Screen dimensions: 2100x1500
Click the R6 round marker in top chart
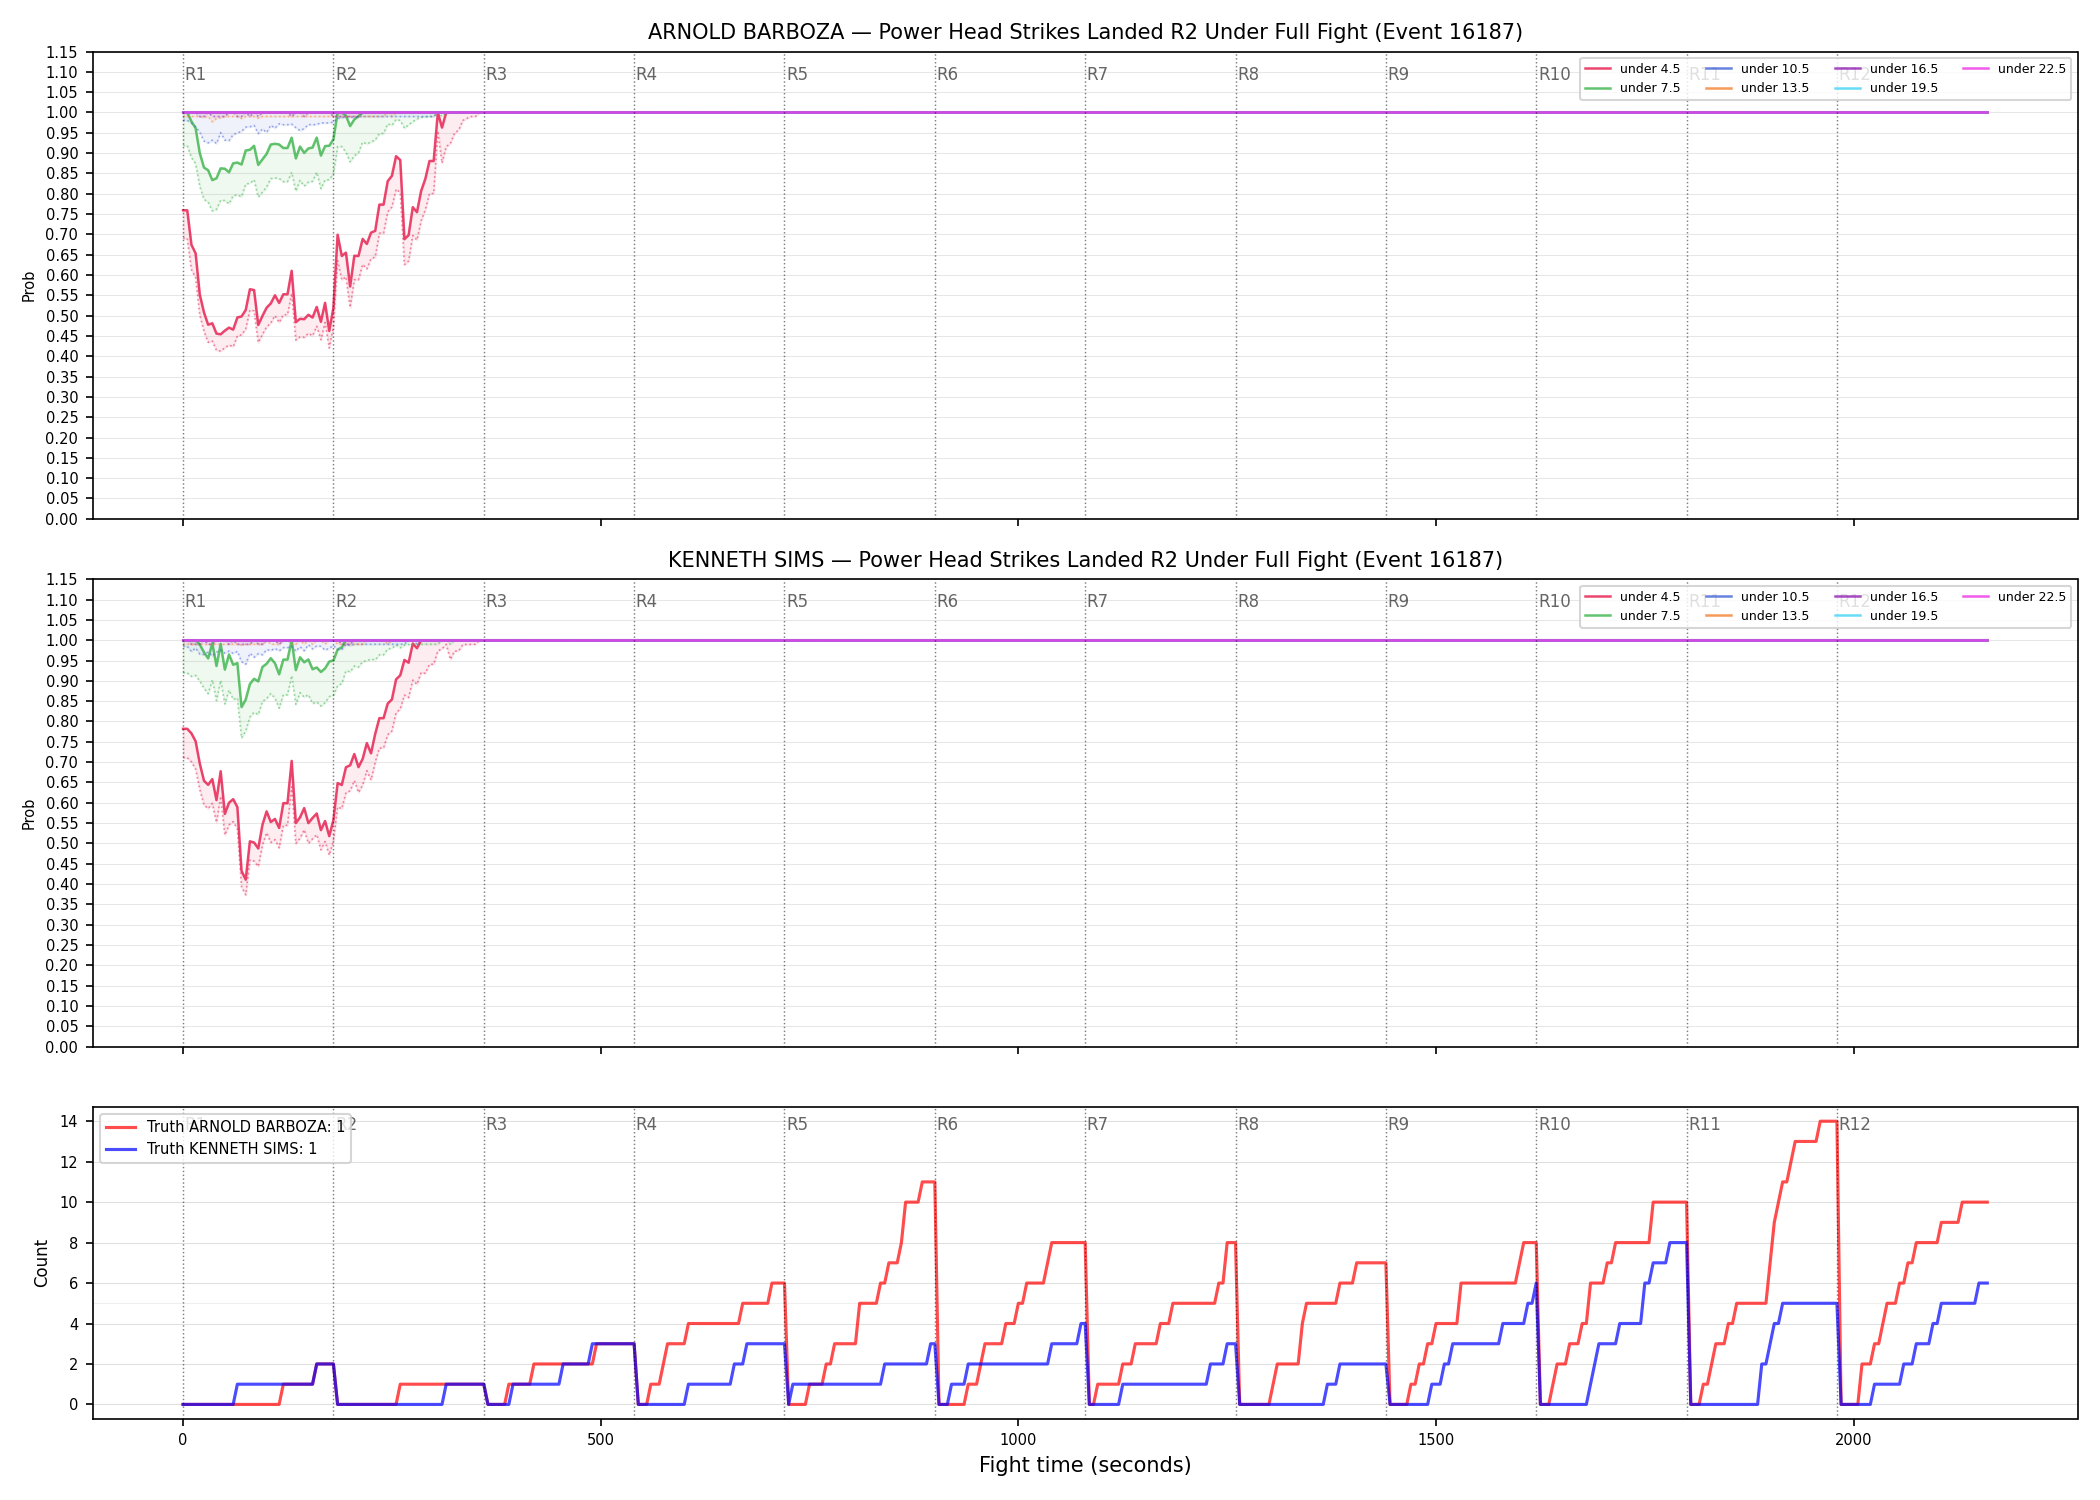click(x=947, y=74)
